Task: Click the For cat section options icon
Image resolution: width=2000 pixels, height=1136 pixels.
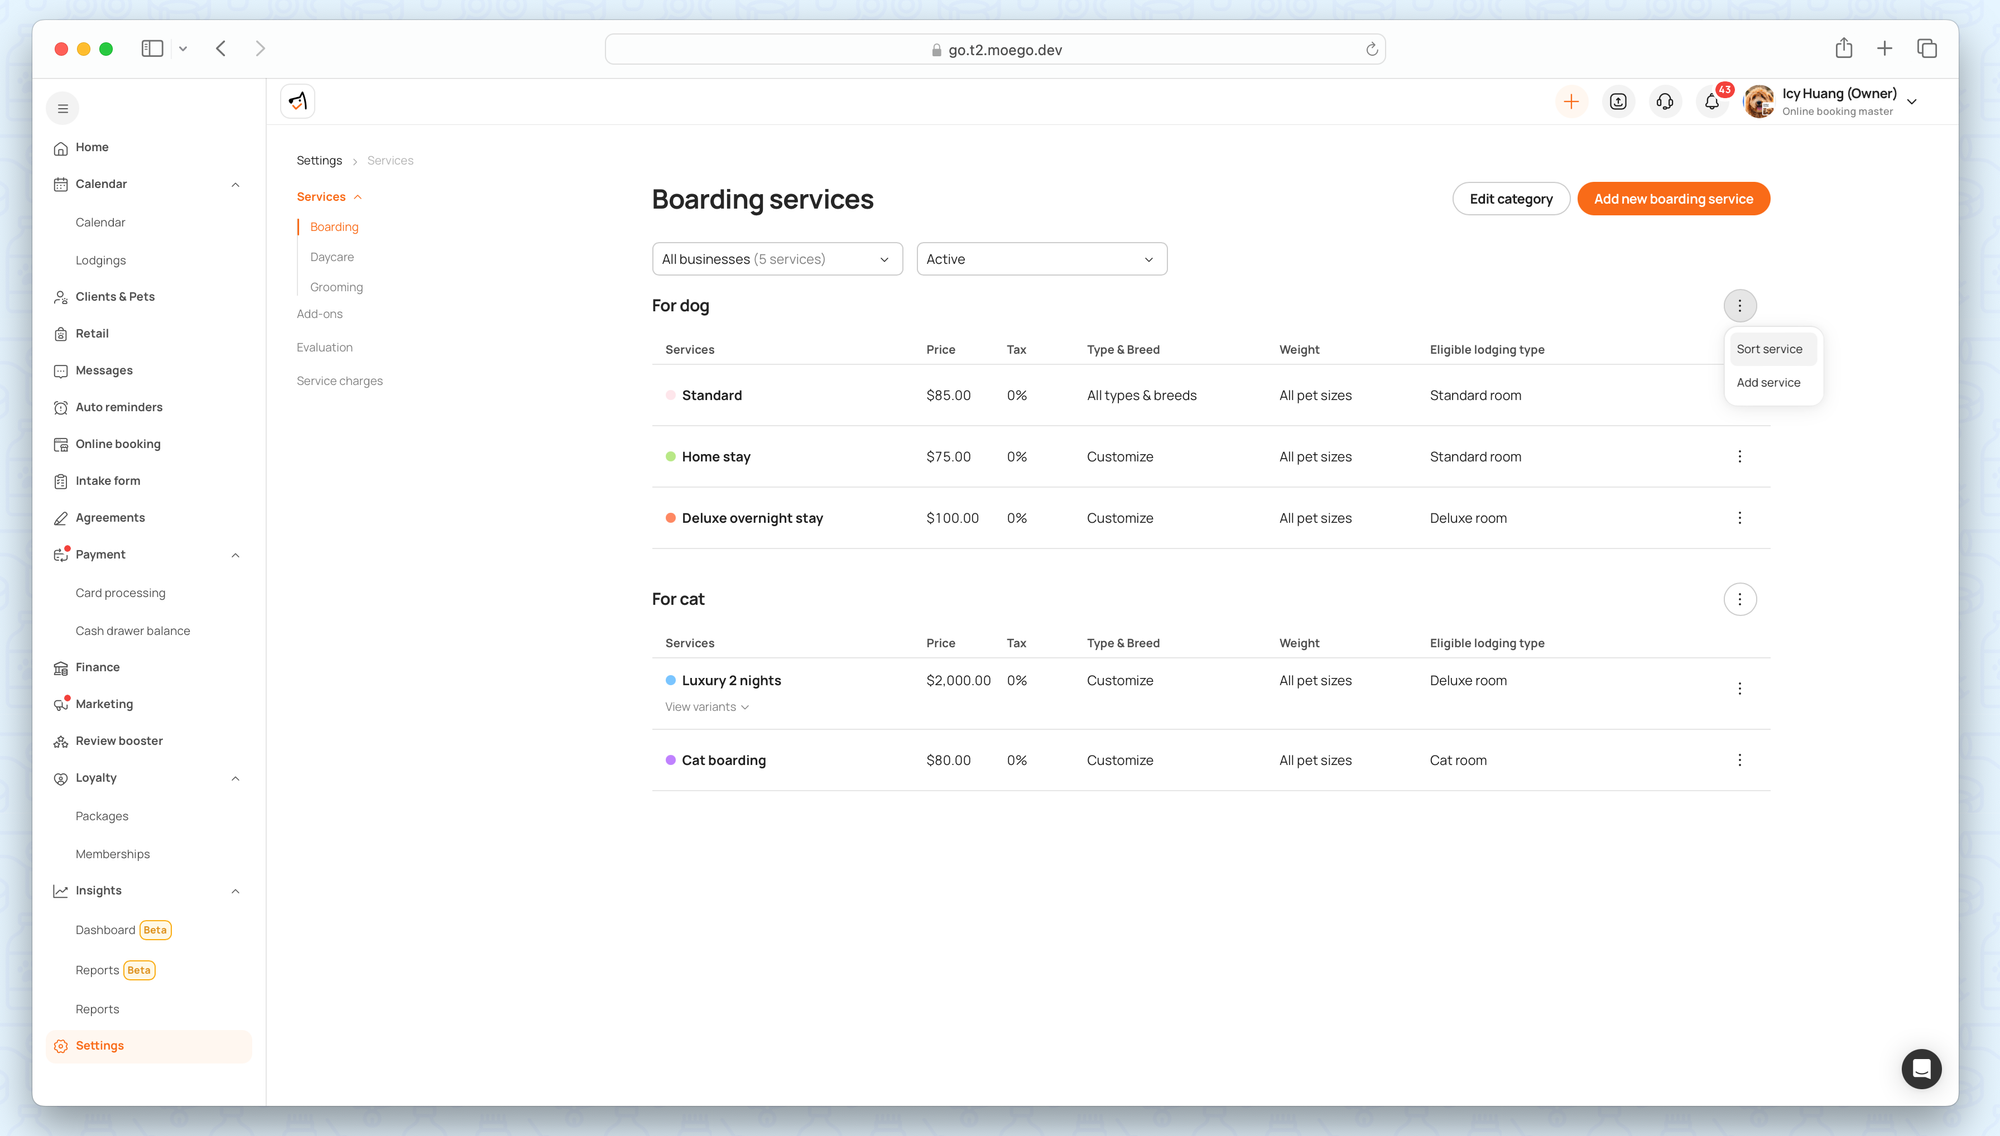Action: point(1740,600)
